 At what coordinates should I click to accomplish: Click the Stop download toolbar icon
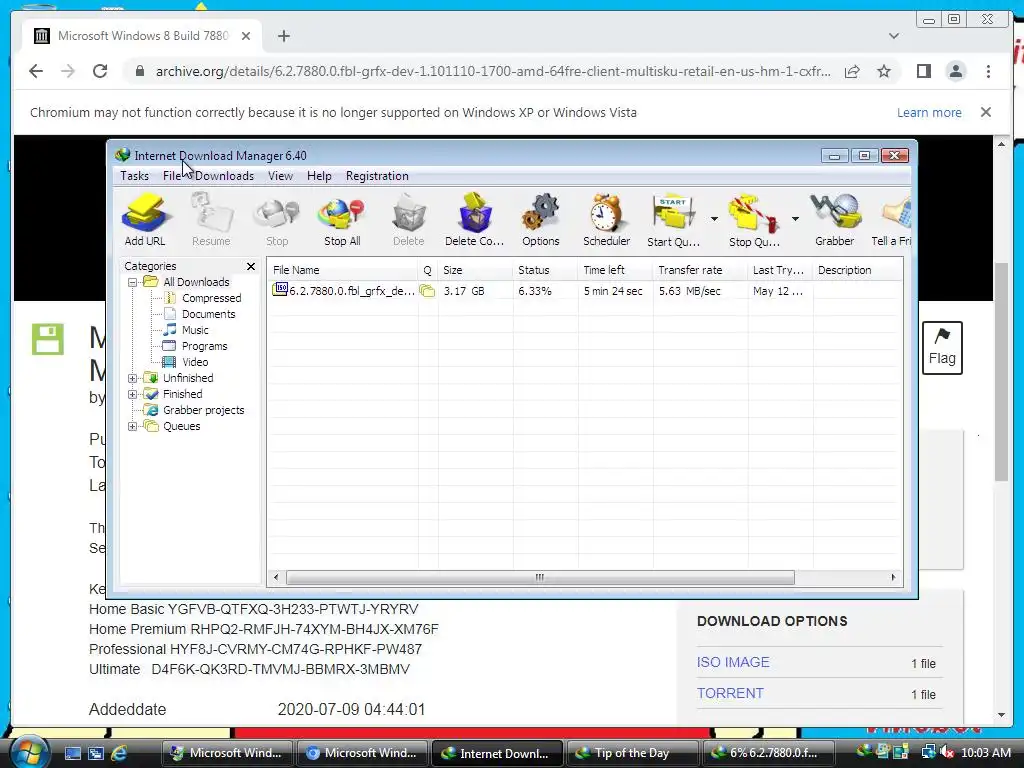(x=277, y=219)
